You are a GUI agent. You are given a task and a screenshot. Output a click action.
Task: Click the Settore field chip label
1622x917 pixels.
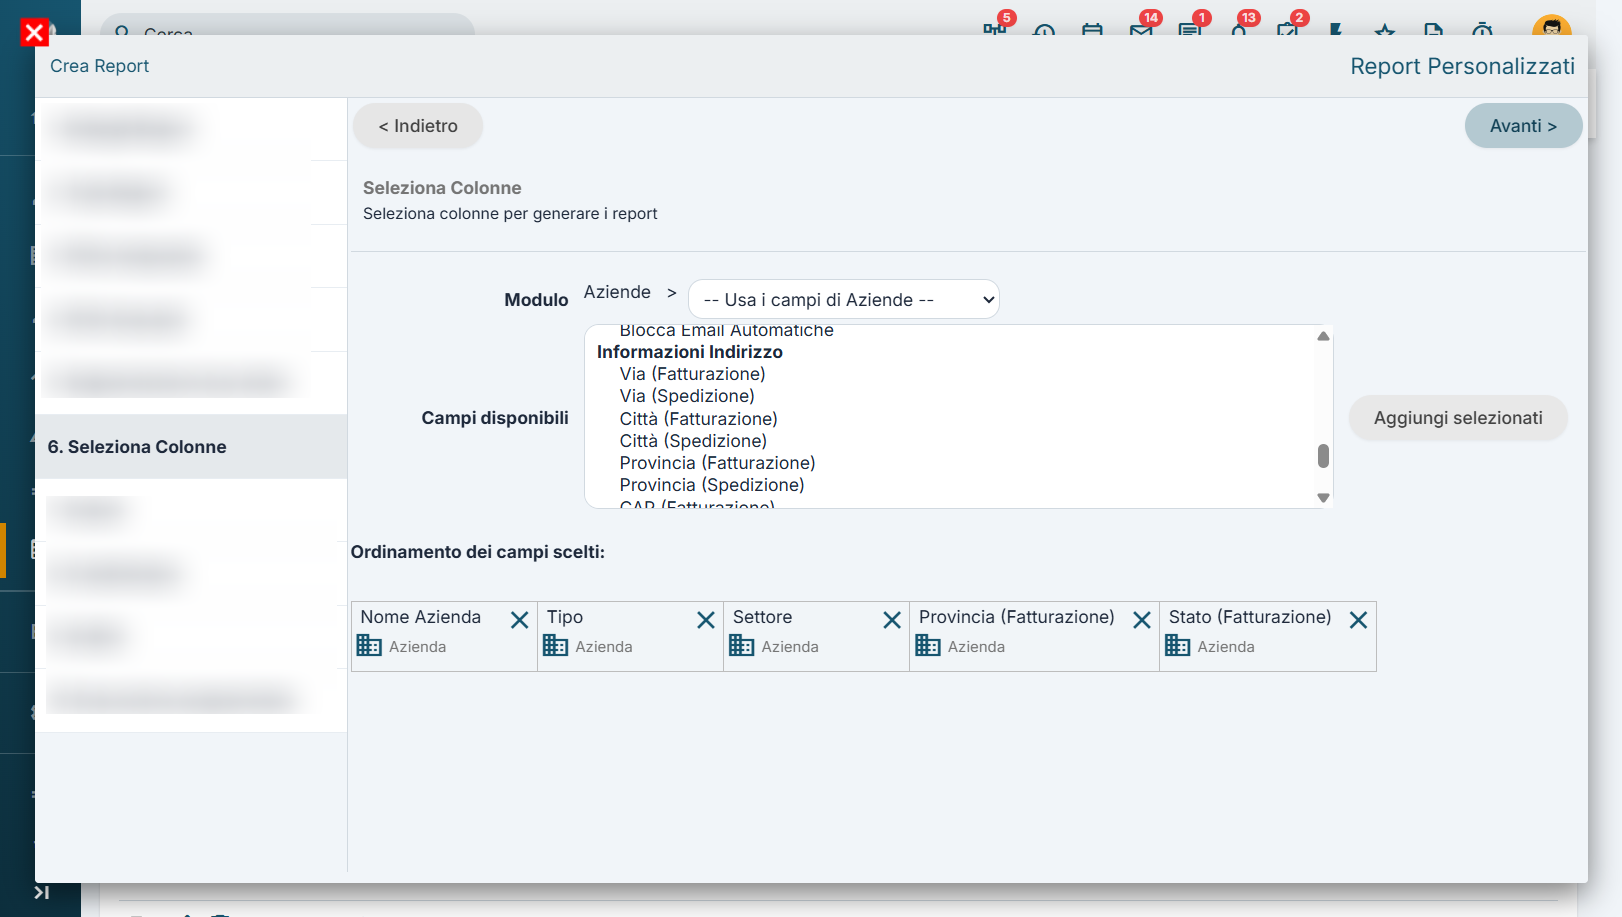click(762, 617)
